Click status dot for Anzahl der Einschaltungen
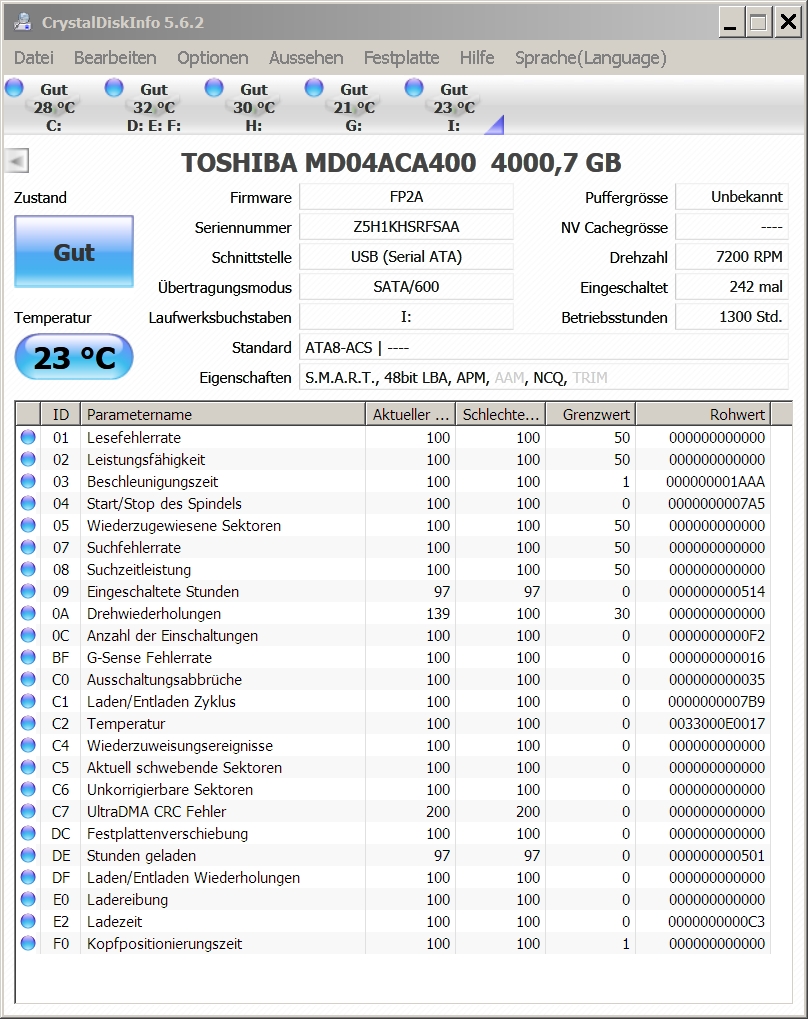The height and width of the screenshot is (1019, 808). pyautogui.click(x=28, y=636)
